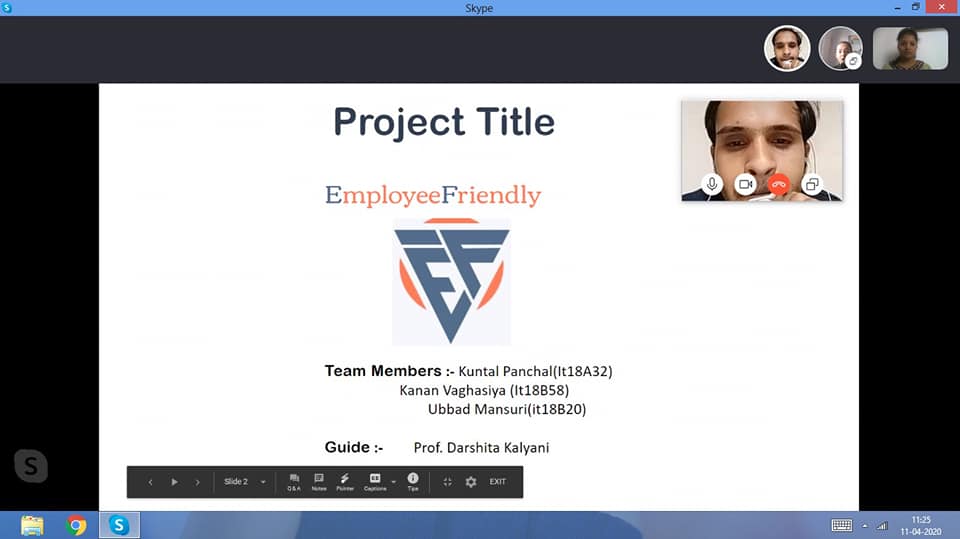960x539 pixels.
Task: Open the Slide 2 selector dropdown
Action: point(244,481)
